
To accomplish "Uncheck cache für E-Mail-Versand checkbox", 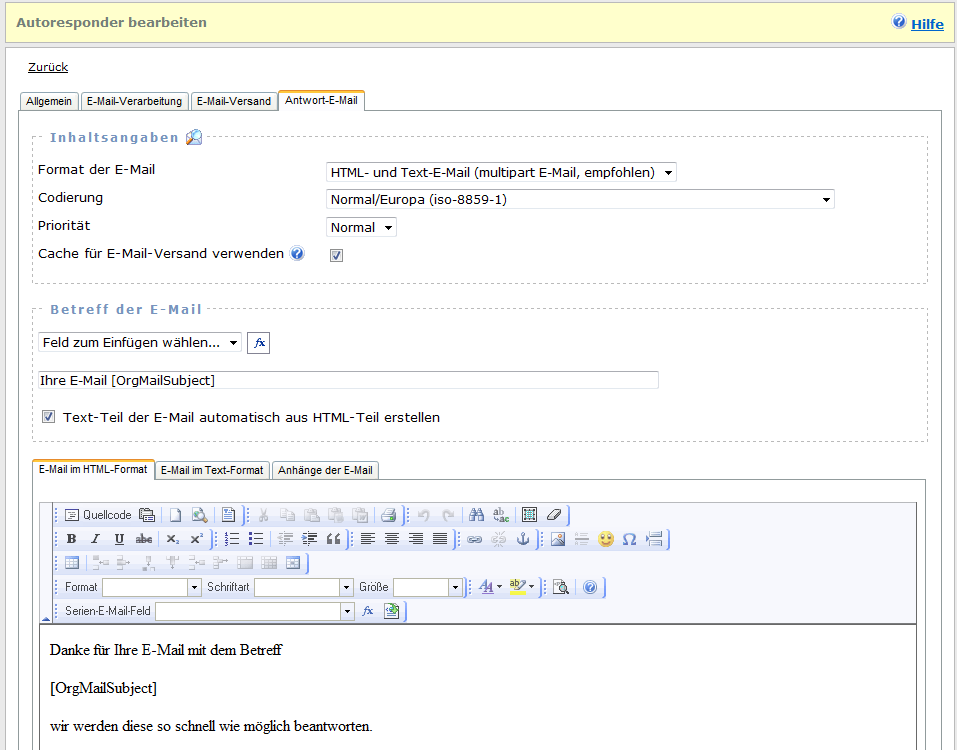I will (337, 255).
